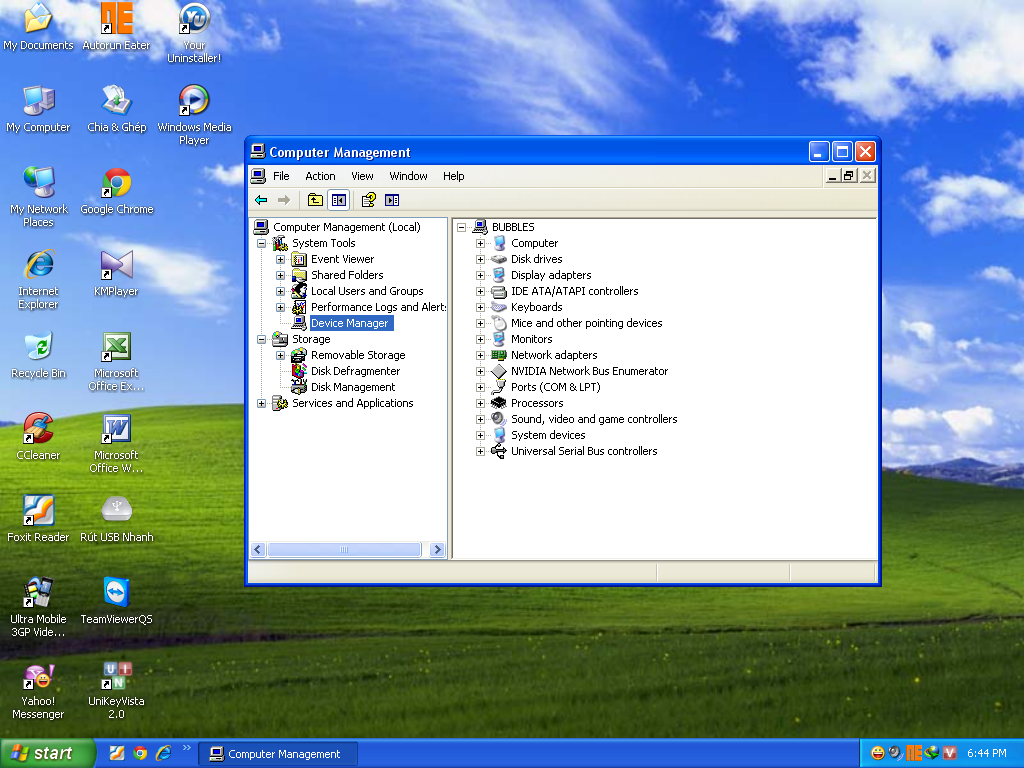
Task: Click the Foxit quick launch icon in taskbar
Action: (116, 753)
